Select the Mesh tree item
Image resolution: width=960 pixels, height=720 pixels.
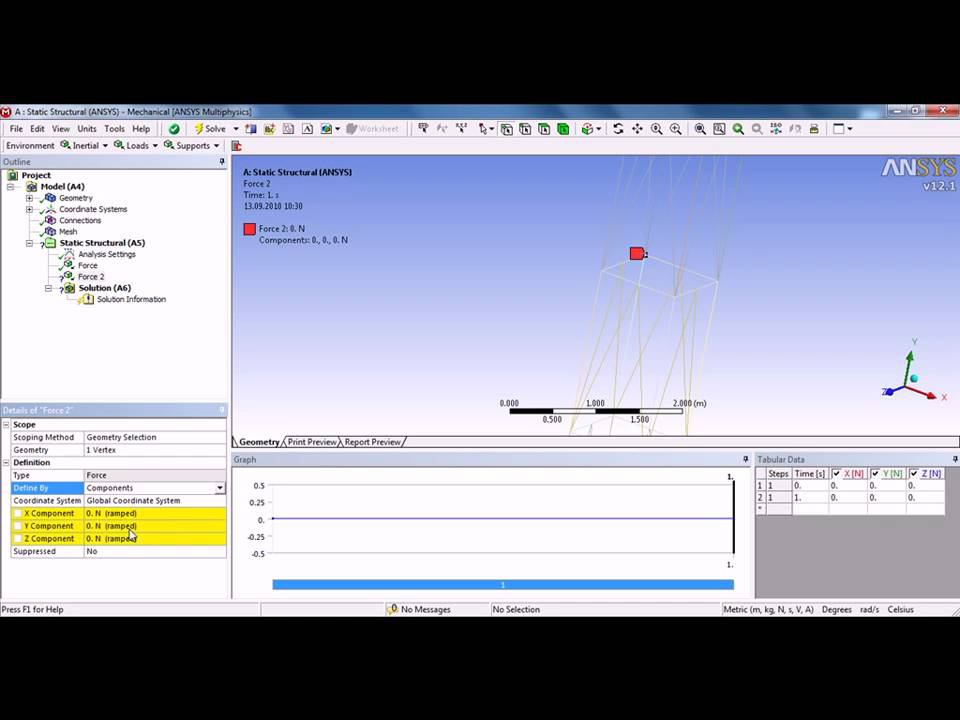(x=68, y=232)
